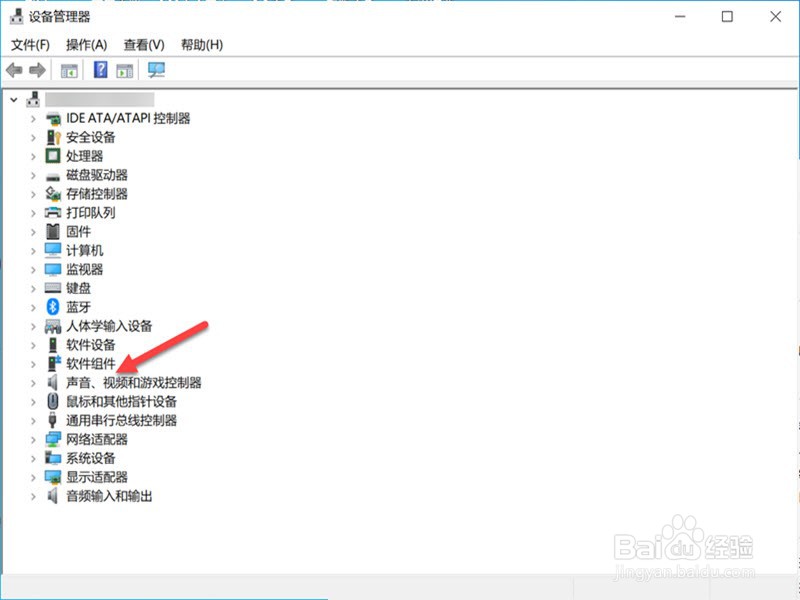Image resolution: width=800 pixels, height=600 pixels.
Task: Click the 安全设备 key icon
Action: click(53, 137)
